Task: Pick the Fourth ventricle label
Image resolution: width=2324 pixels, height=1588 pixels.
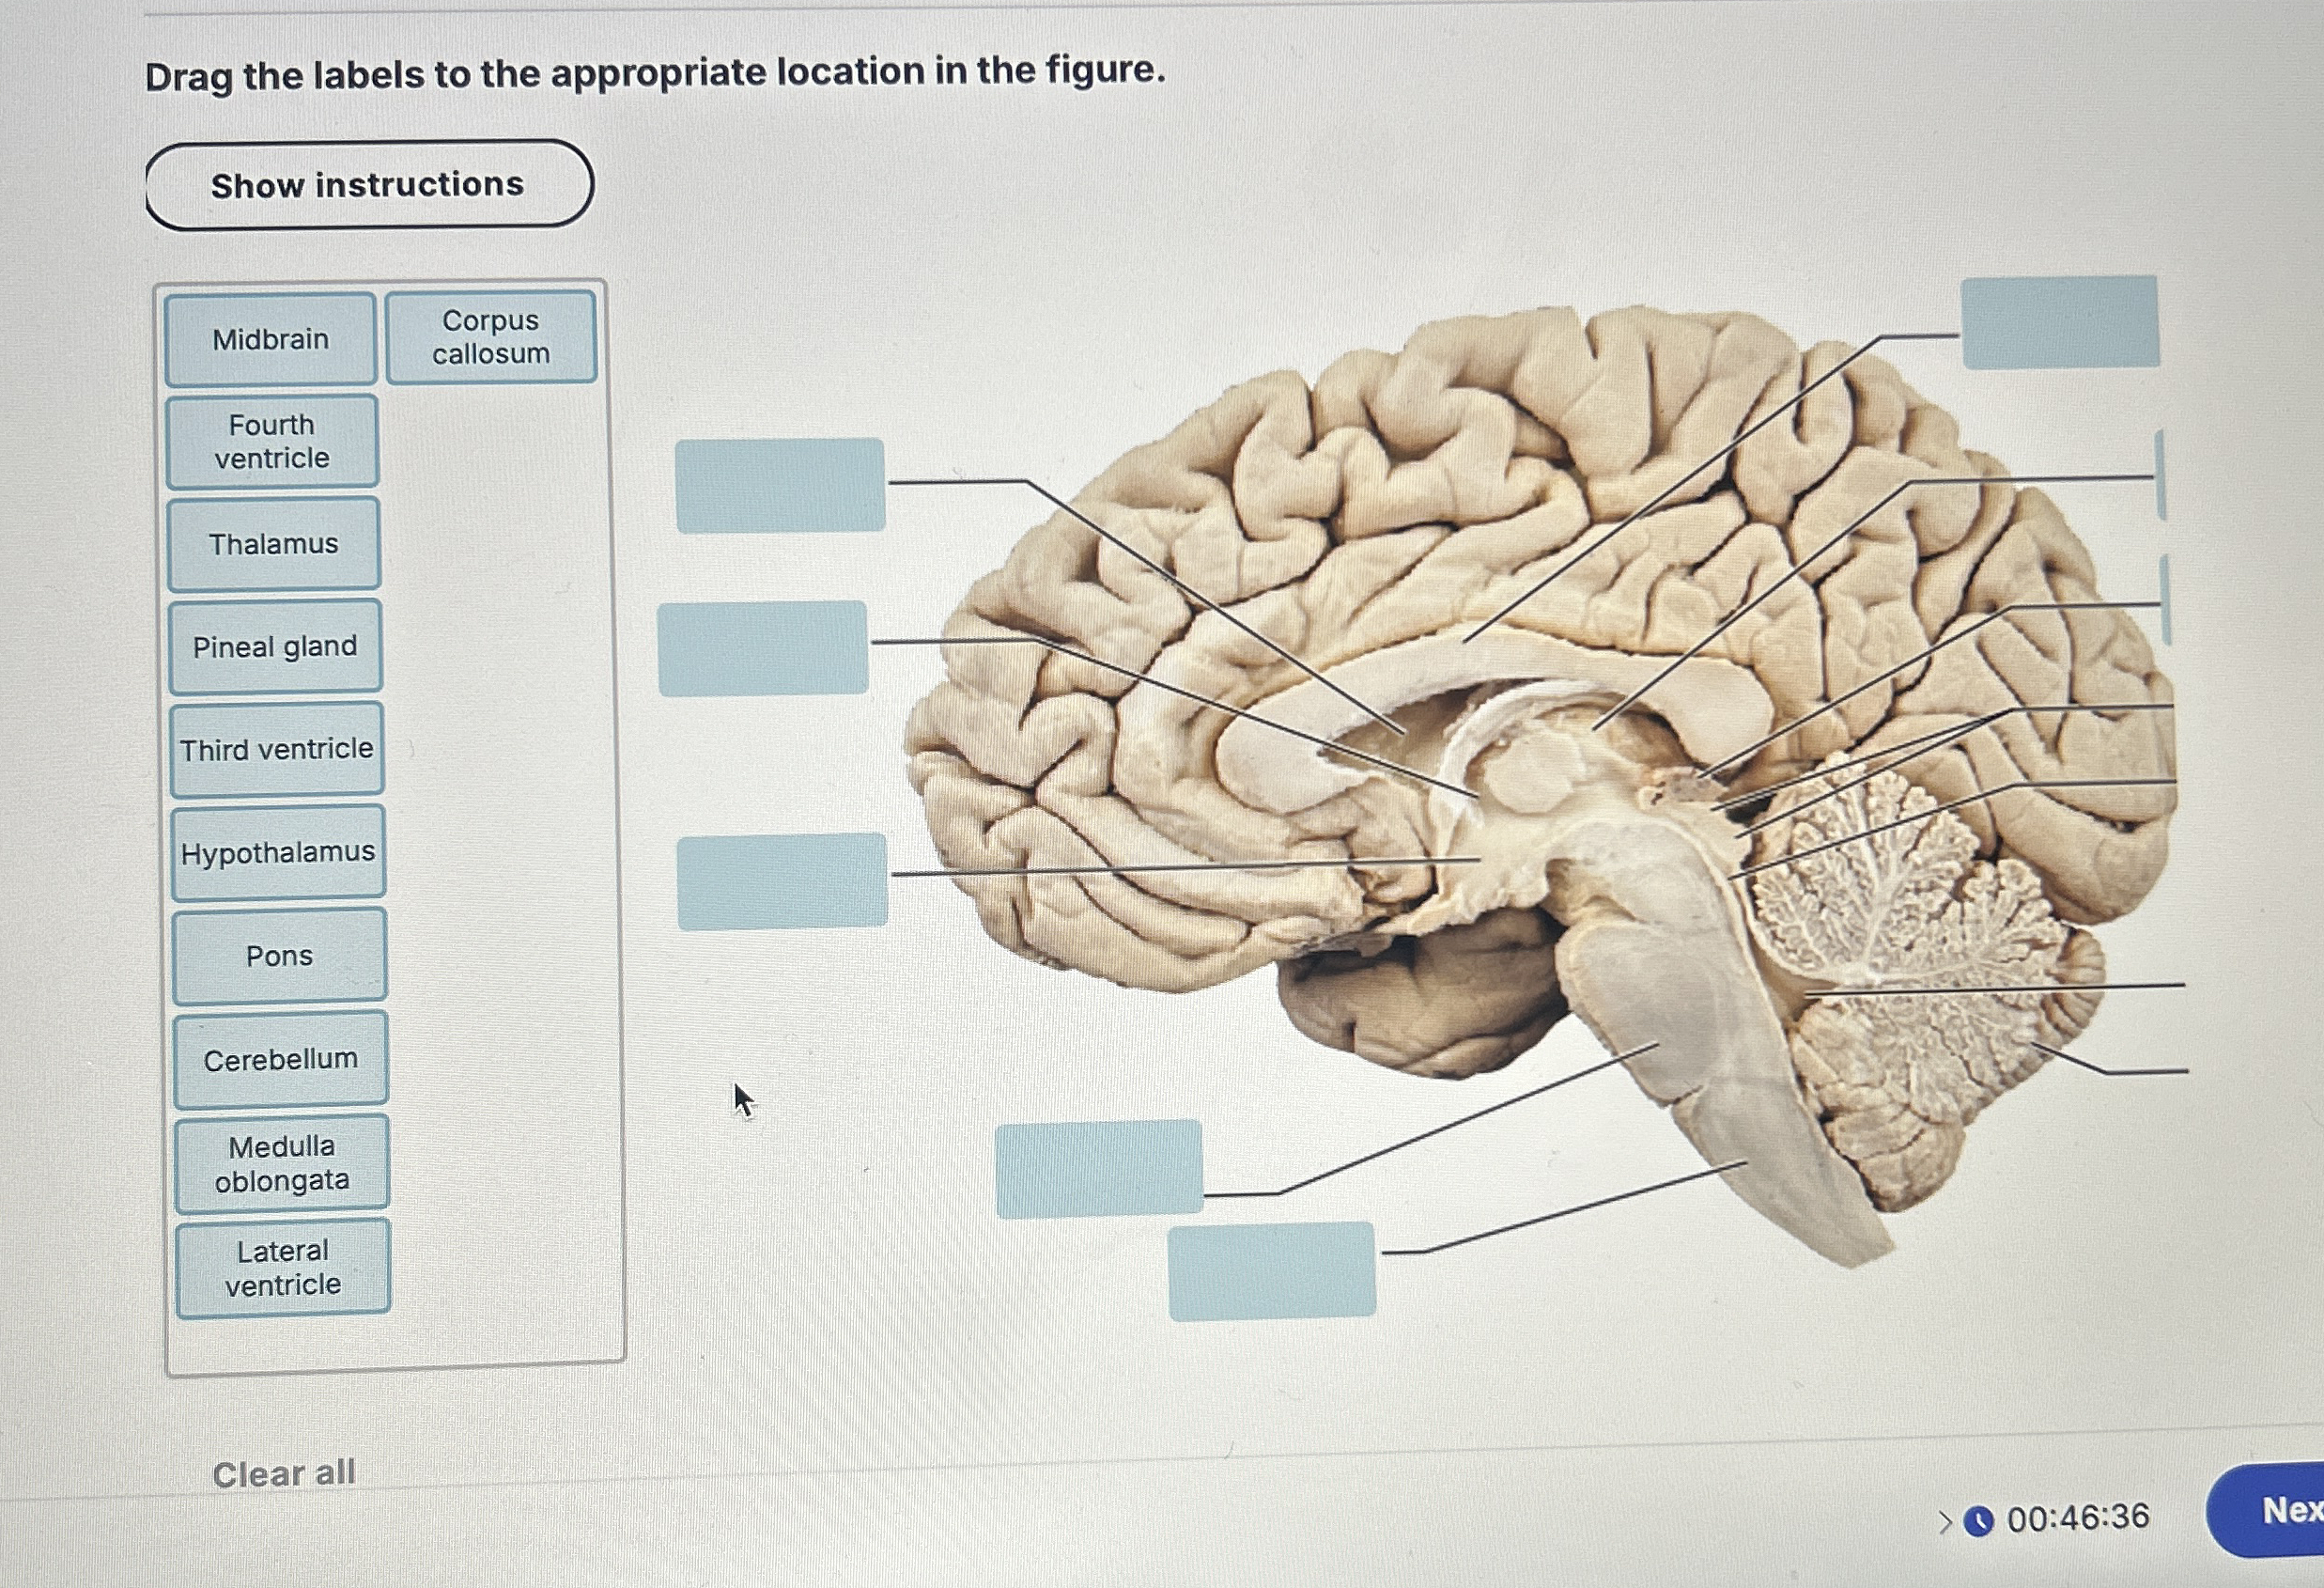Action: (x=272, y=441)
